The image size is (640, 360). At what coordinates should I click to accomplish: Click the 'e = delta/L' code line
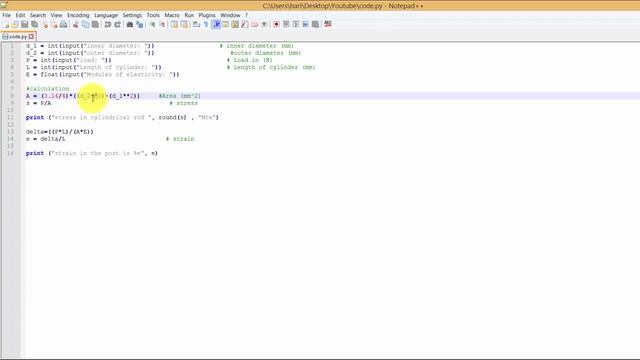pos(45,139)
